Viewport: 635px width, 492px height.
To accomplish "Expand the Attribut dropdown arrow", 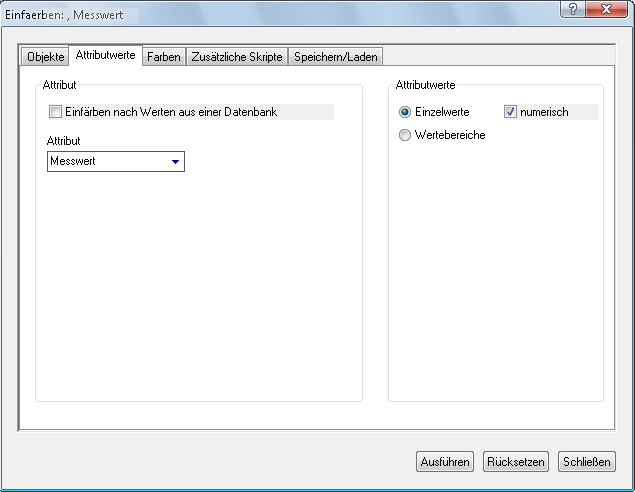I will (175, 161).
